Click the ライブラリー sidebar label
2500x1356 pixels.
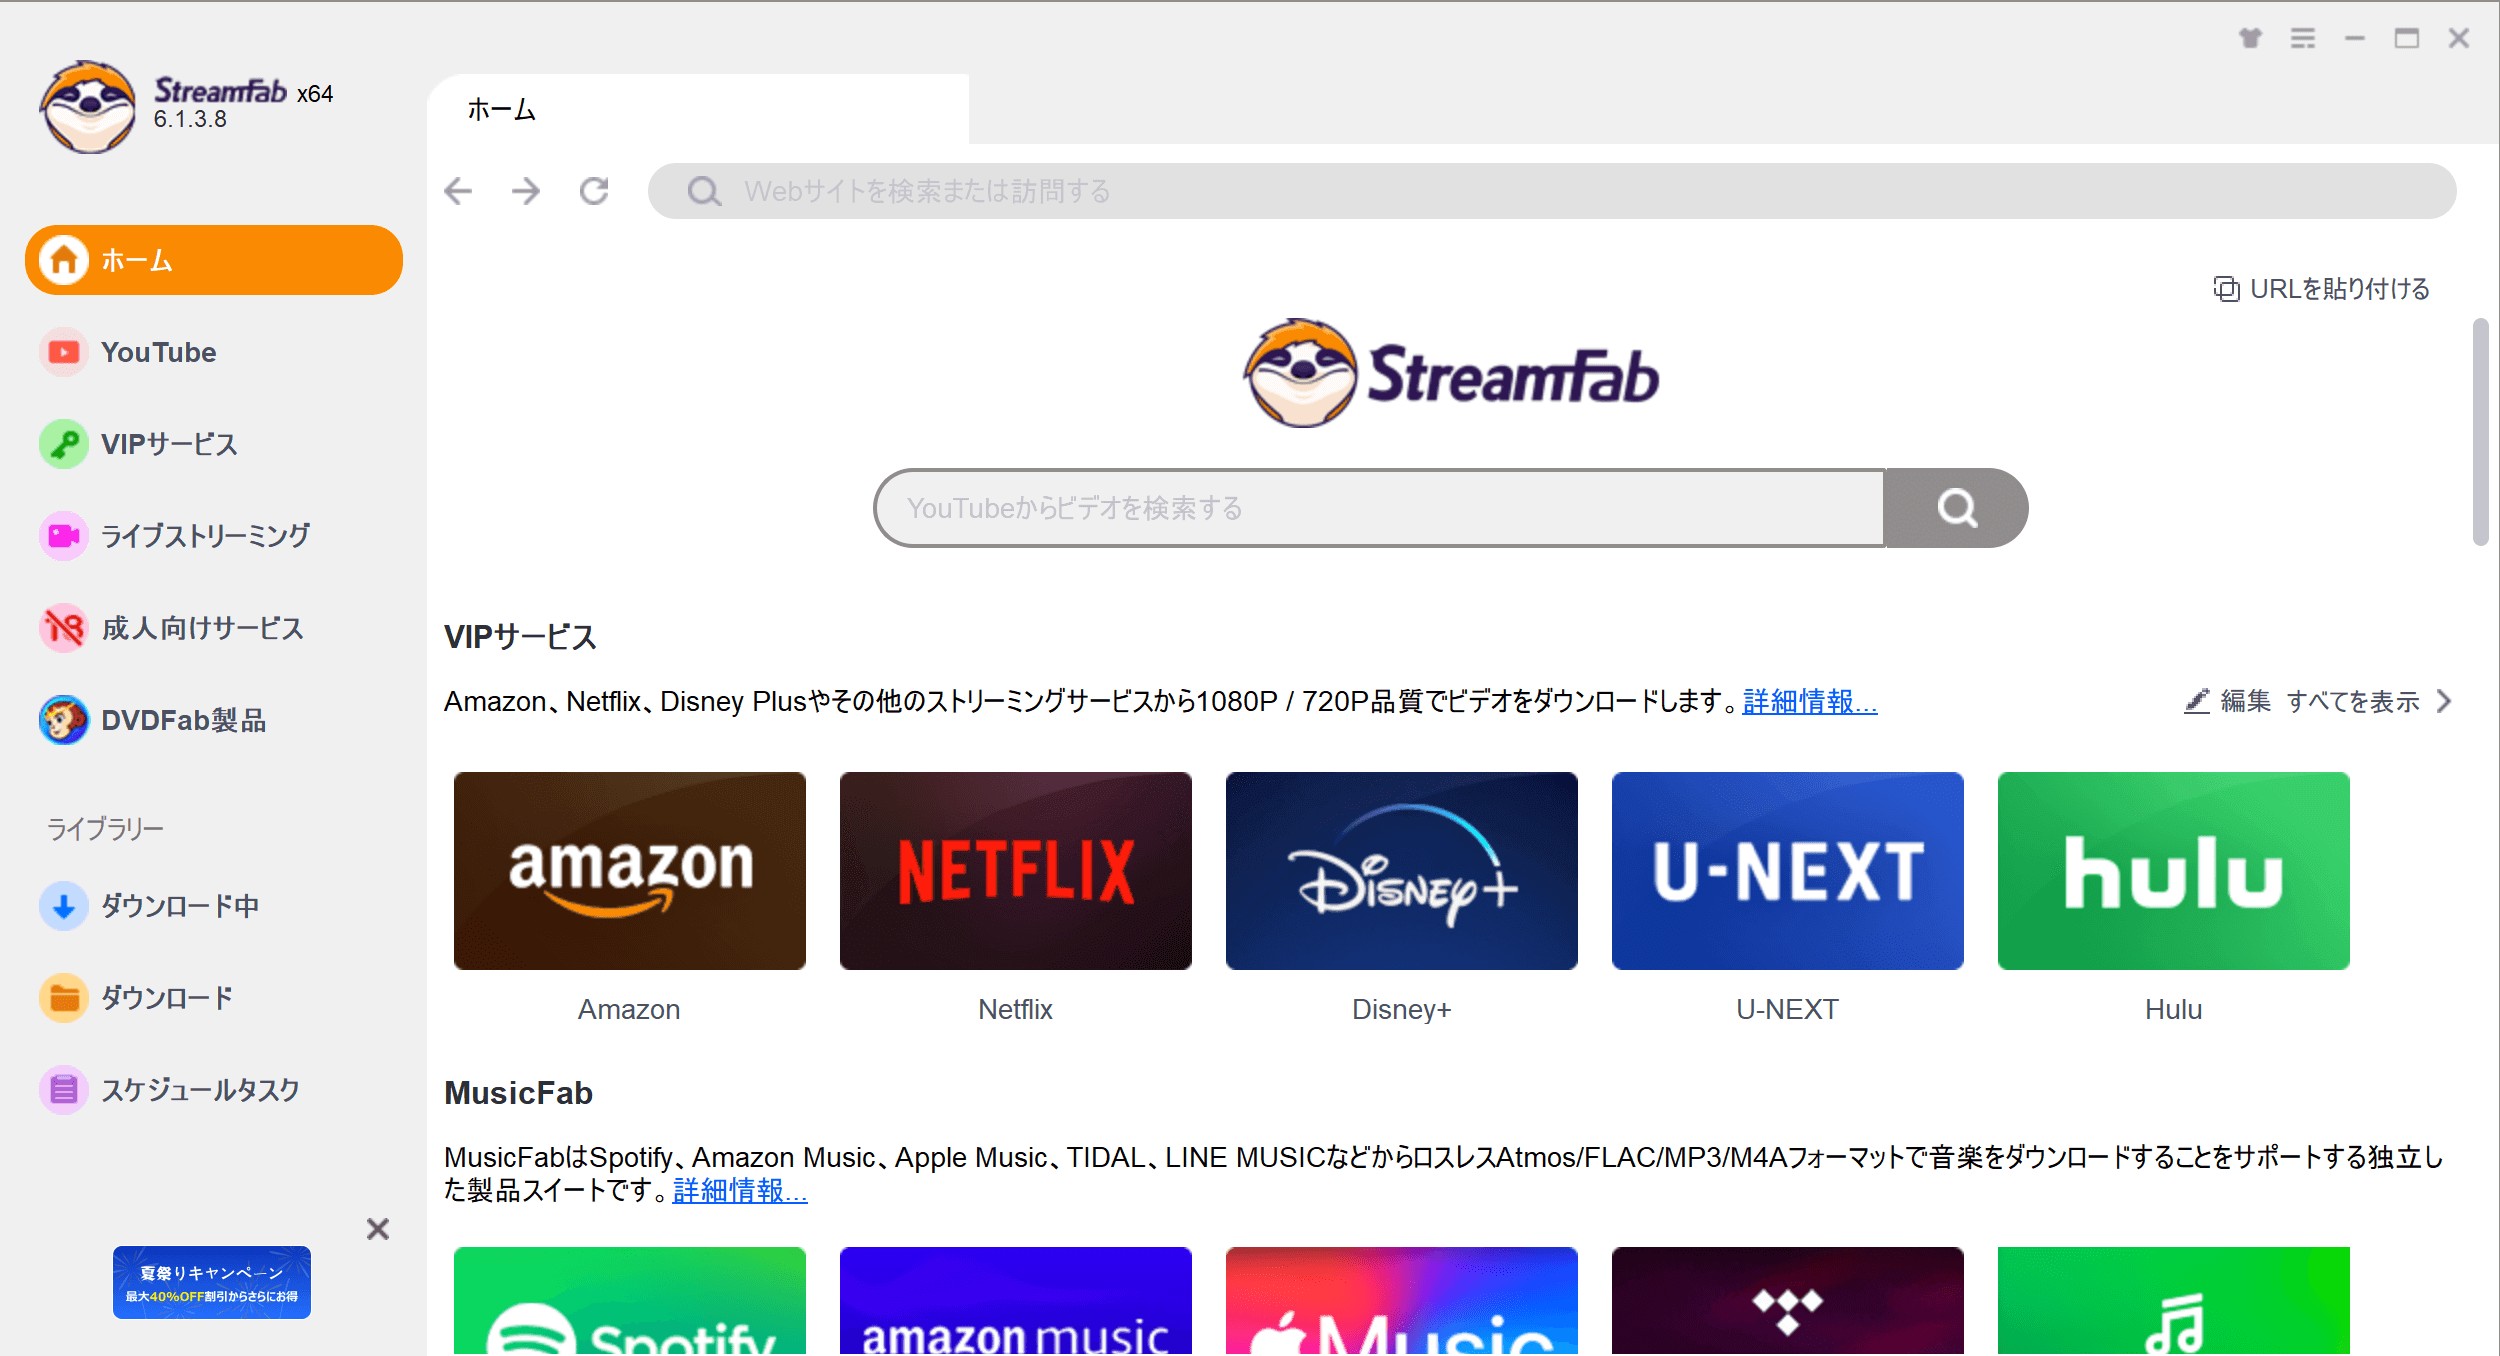(105, 829)
